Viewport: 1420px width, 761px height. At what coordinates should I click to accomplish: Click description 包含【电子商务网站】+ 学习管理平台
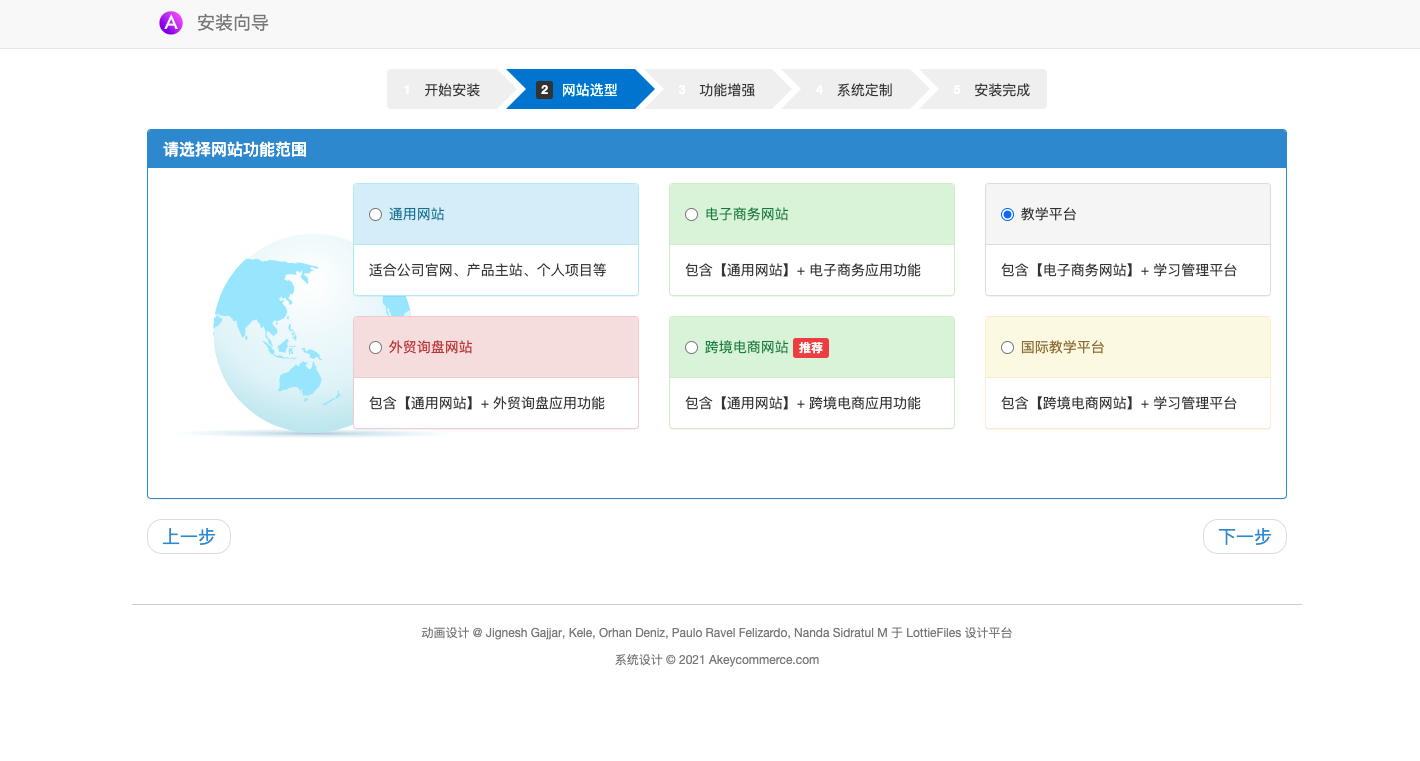(1119, 270)
